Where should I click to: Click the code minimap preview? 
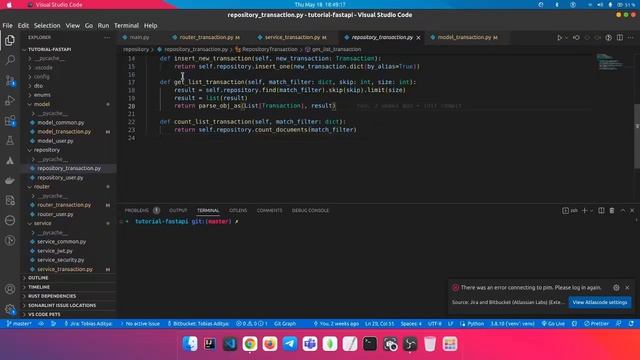point(610,61)
